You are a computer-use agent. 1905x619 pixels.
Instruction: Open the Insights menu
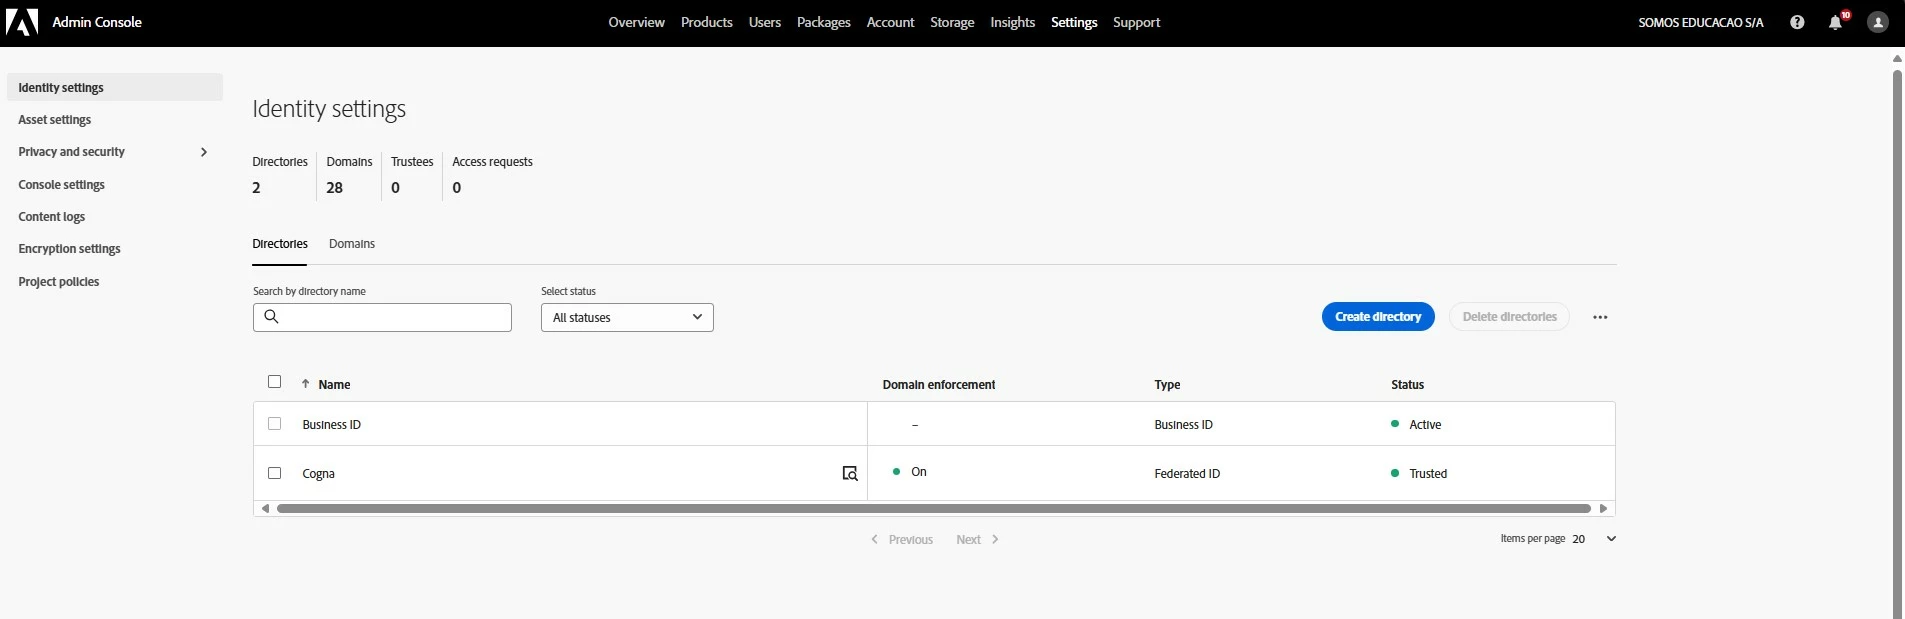(x=1012, y=22)
